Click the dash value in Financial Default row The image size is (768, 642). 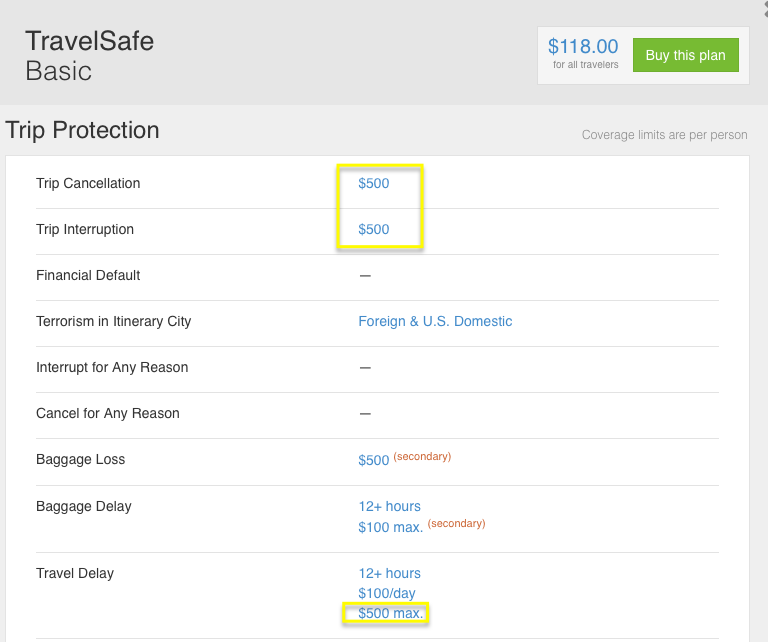pyautogui.click(x=365, y=276)
